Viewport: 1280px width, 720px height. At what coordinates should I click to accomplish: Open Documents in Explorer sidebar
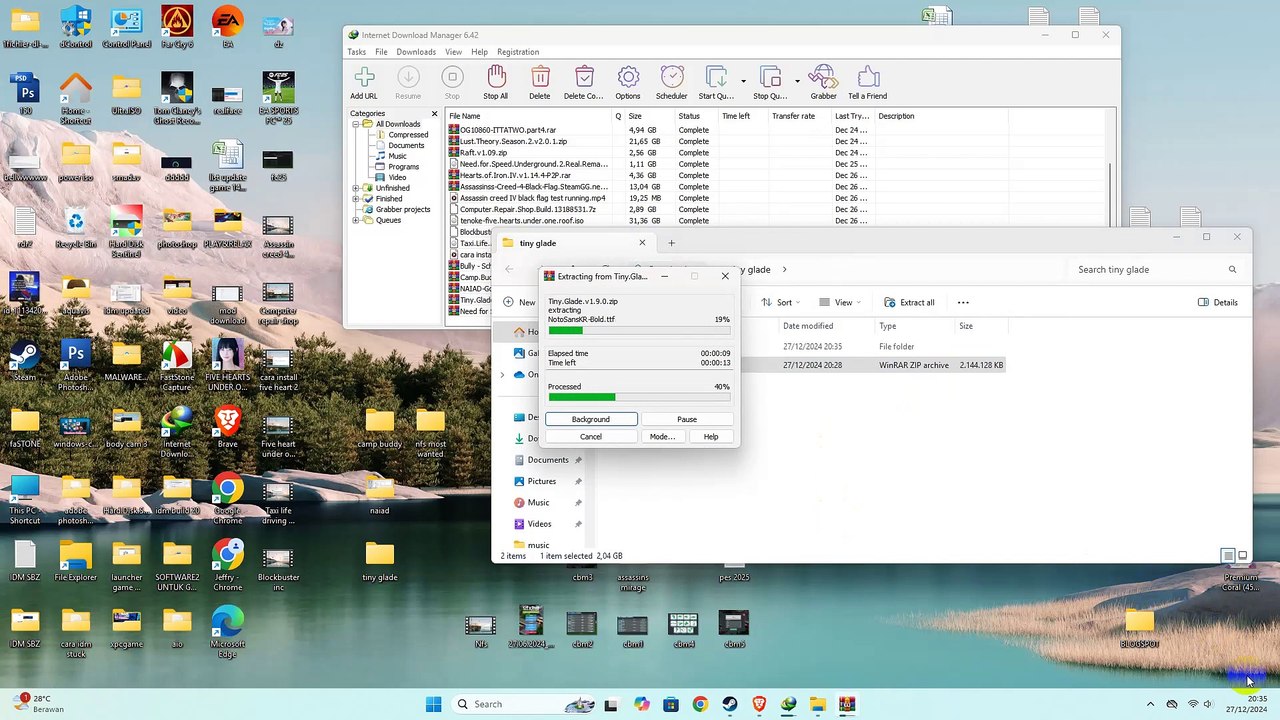click(547, 460)
